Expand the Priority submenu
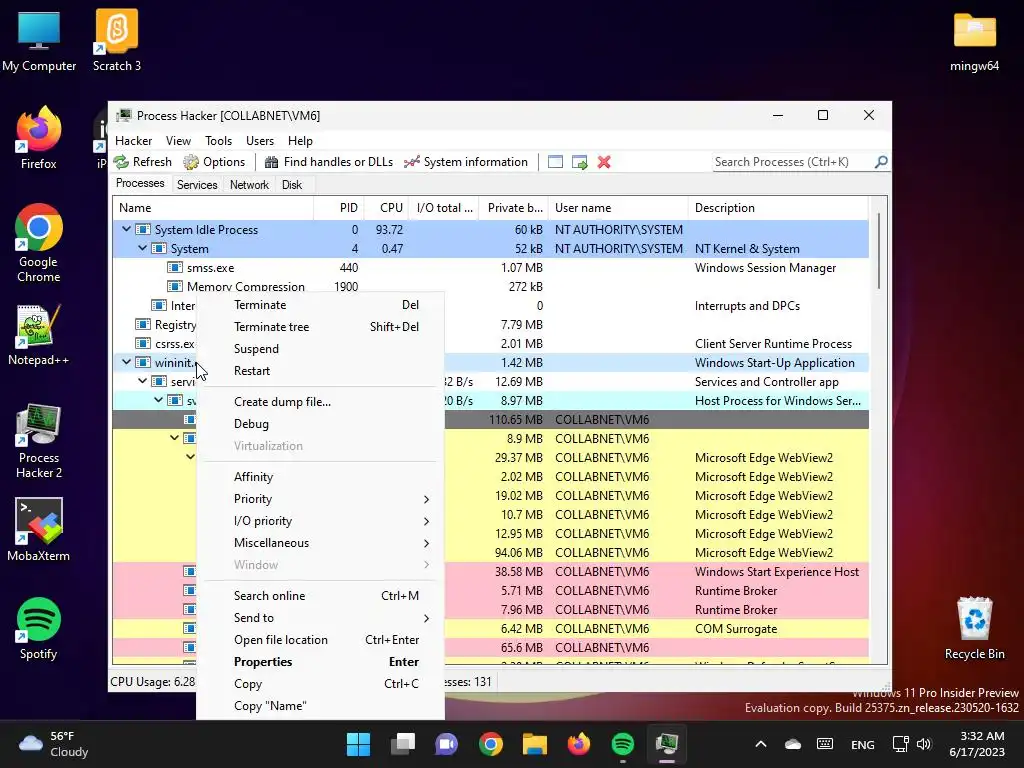Screen dimensions: 1024x768 320,499
